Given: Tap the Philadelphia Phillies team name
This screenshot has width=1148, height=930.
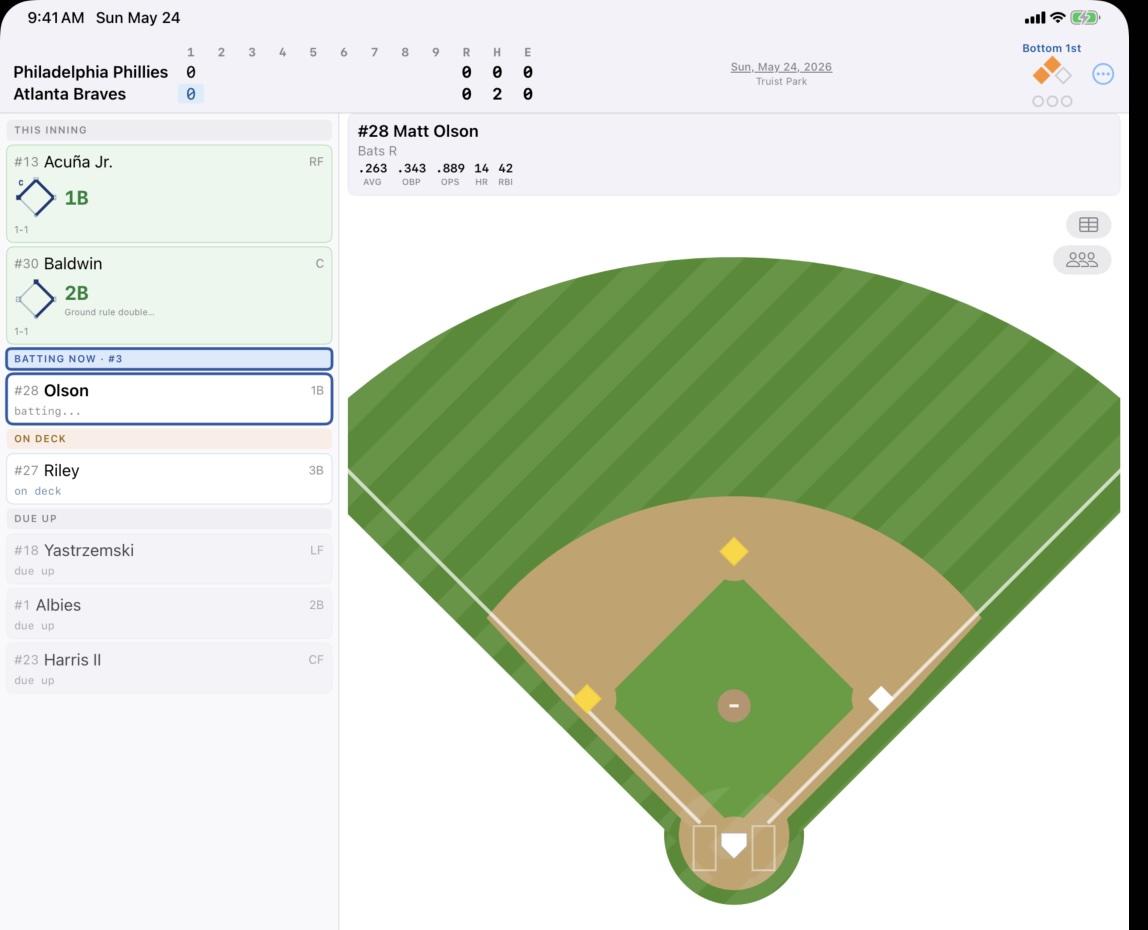Looking at the screenshot, I should pos(91,72).
